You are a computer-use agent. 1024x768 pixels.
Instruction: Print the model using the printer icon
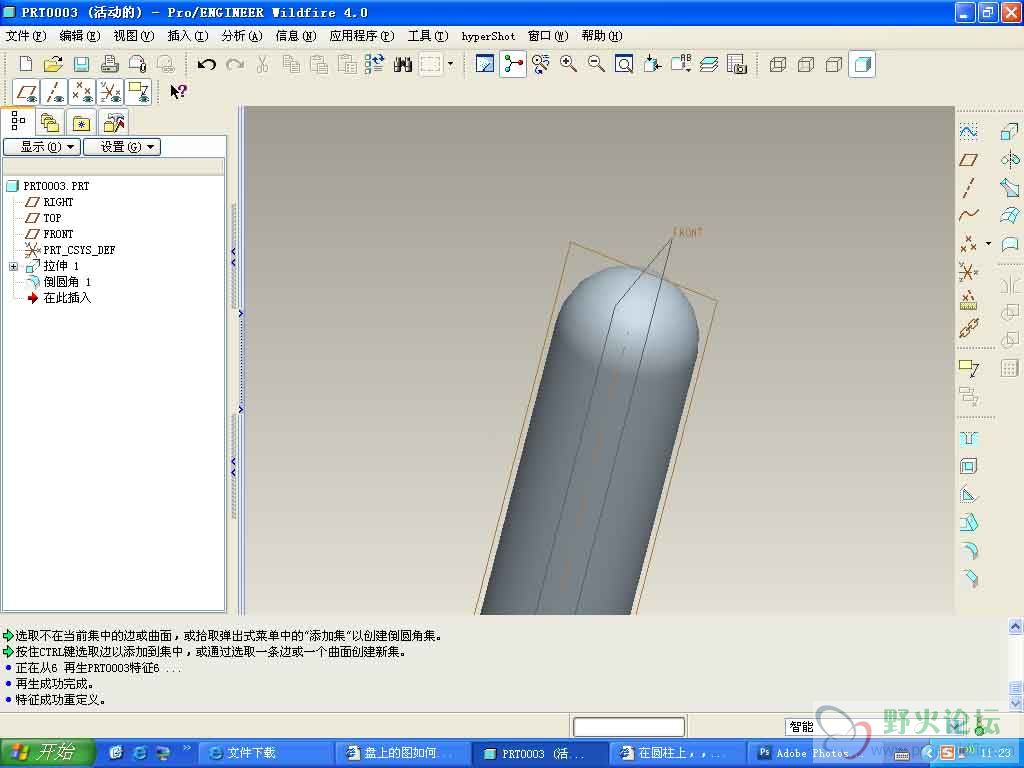(x=109, y=64)
